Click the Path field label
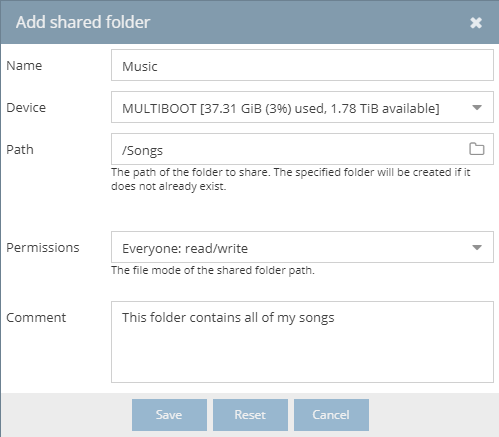The height and width of the screenshot is (437, 499). point(20,150)
